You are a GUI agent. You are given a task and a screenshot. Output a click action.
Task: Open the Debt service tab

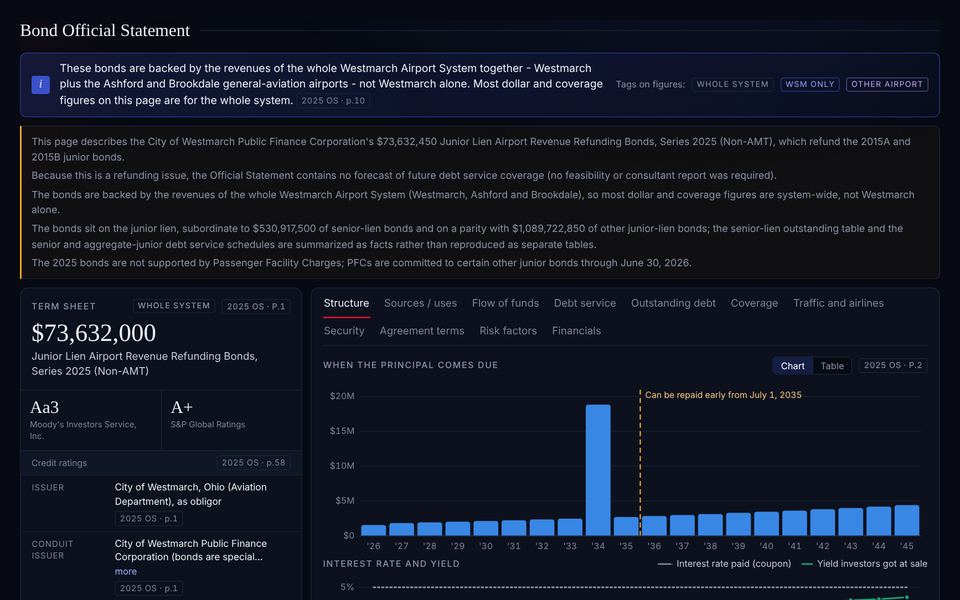585,303
